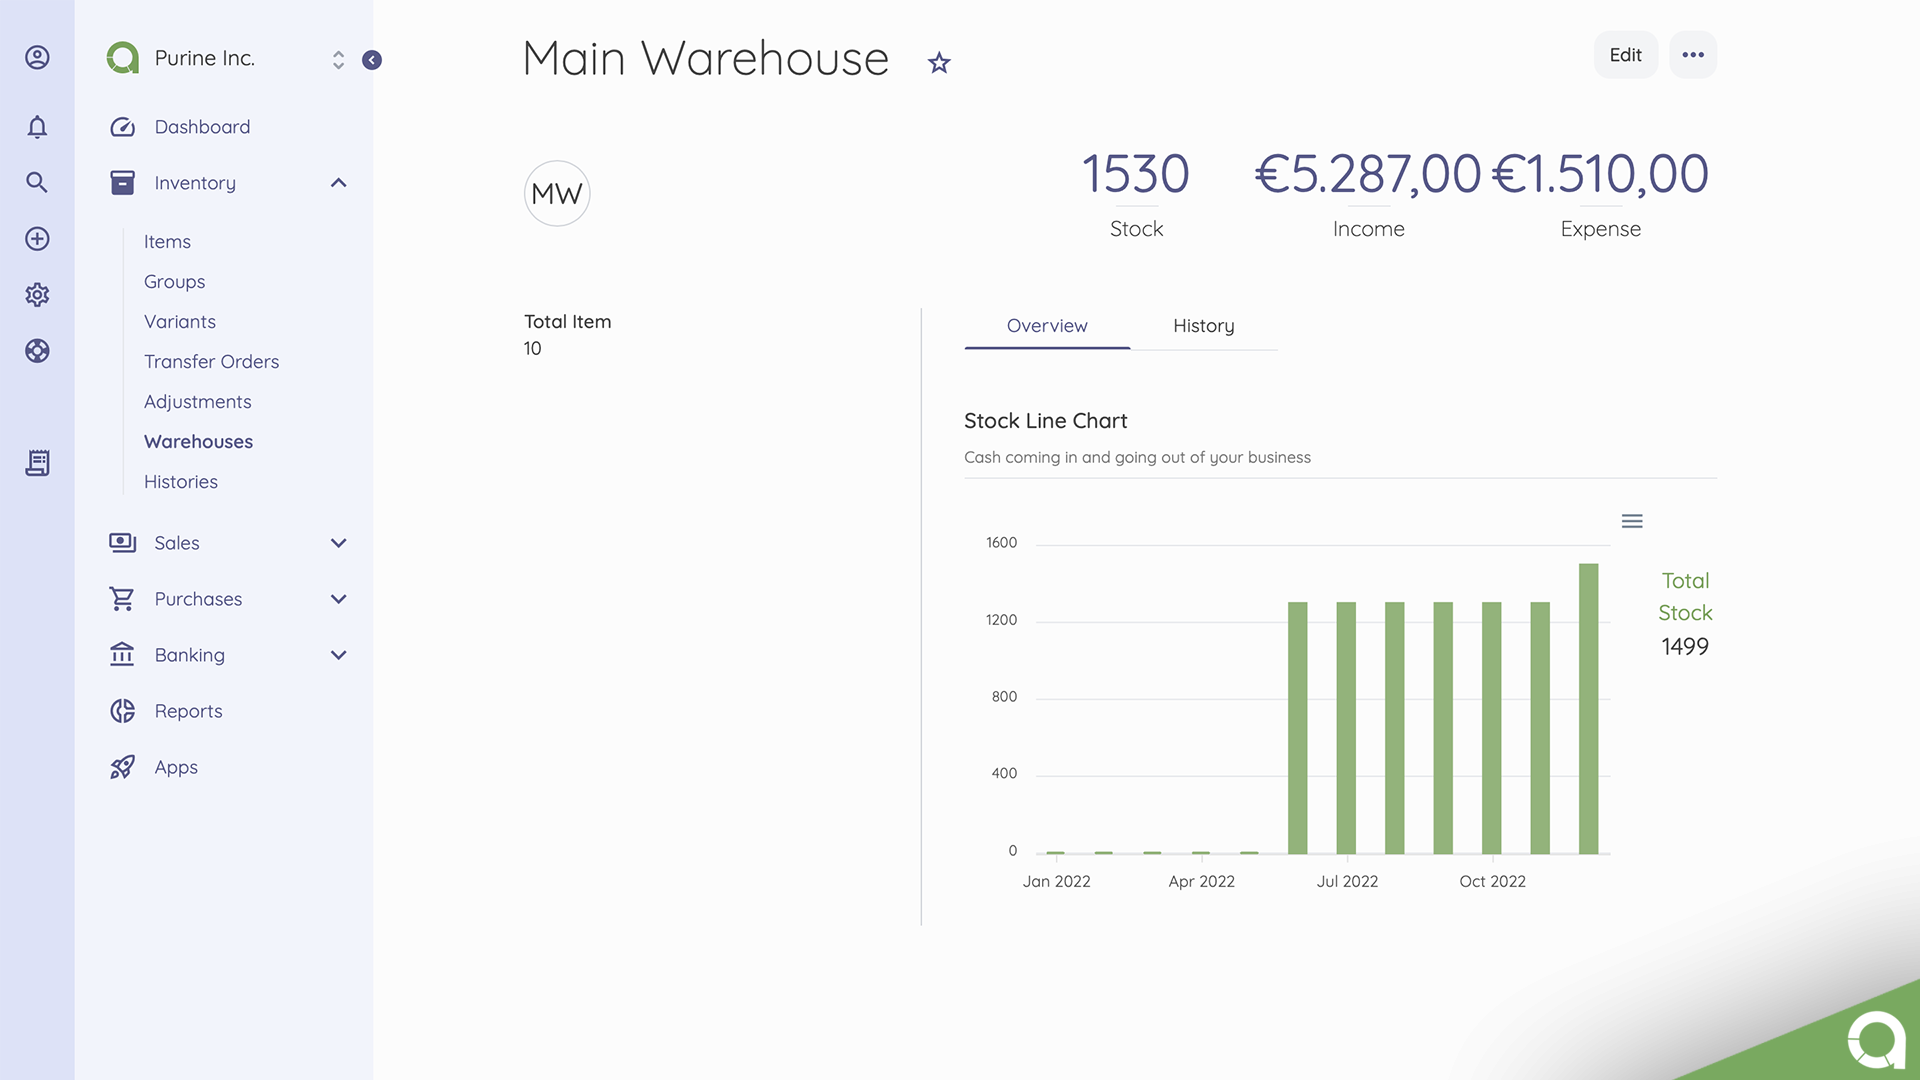Click the add new plus icon
Screen dimensions: 1920x1080
coord(37,239)
